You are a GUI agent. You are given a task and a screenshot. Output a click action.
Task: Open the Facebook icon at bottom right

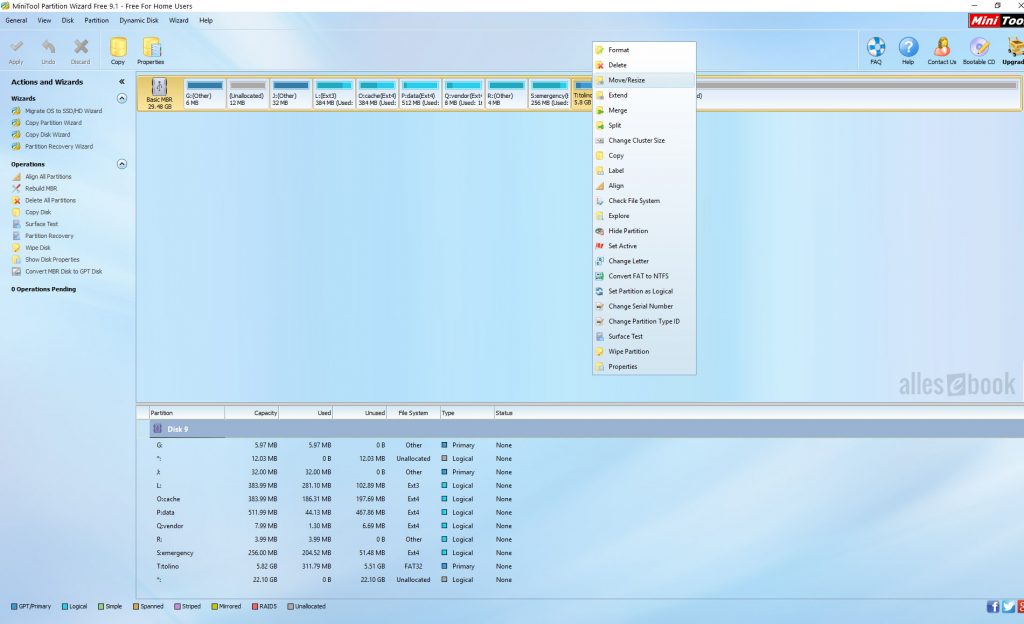pyautogui.click(x=993, y=606)
